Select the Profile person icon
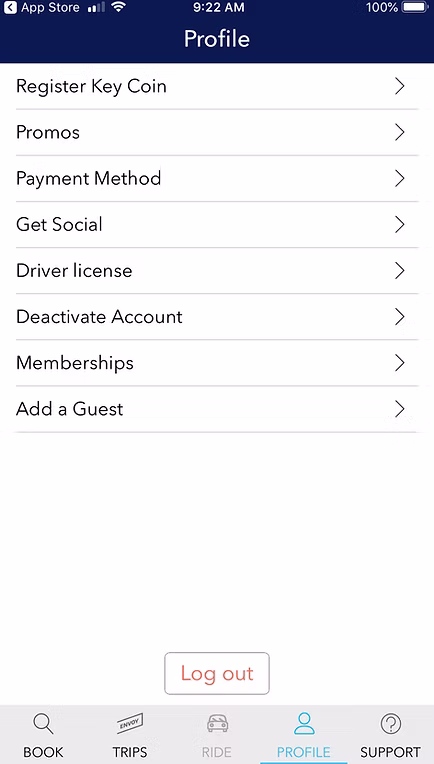Viewport: 434px width, 764px height. (304, 724)
